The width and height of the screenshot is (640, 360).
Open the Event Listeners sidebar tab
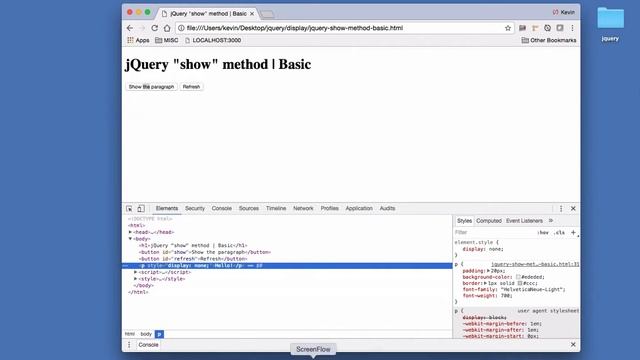pos(524,221)
